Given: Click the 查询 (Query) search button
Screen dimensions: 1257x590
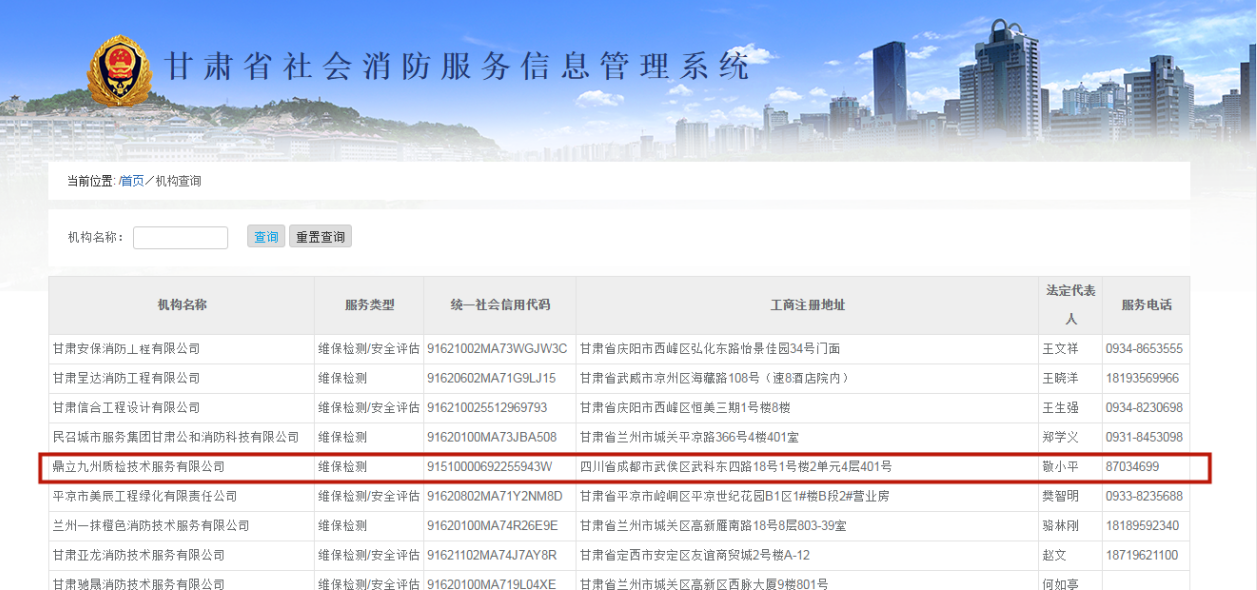Looking at the screenshot, I should (x=265, y=236).
